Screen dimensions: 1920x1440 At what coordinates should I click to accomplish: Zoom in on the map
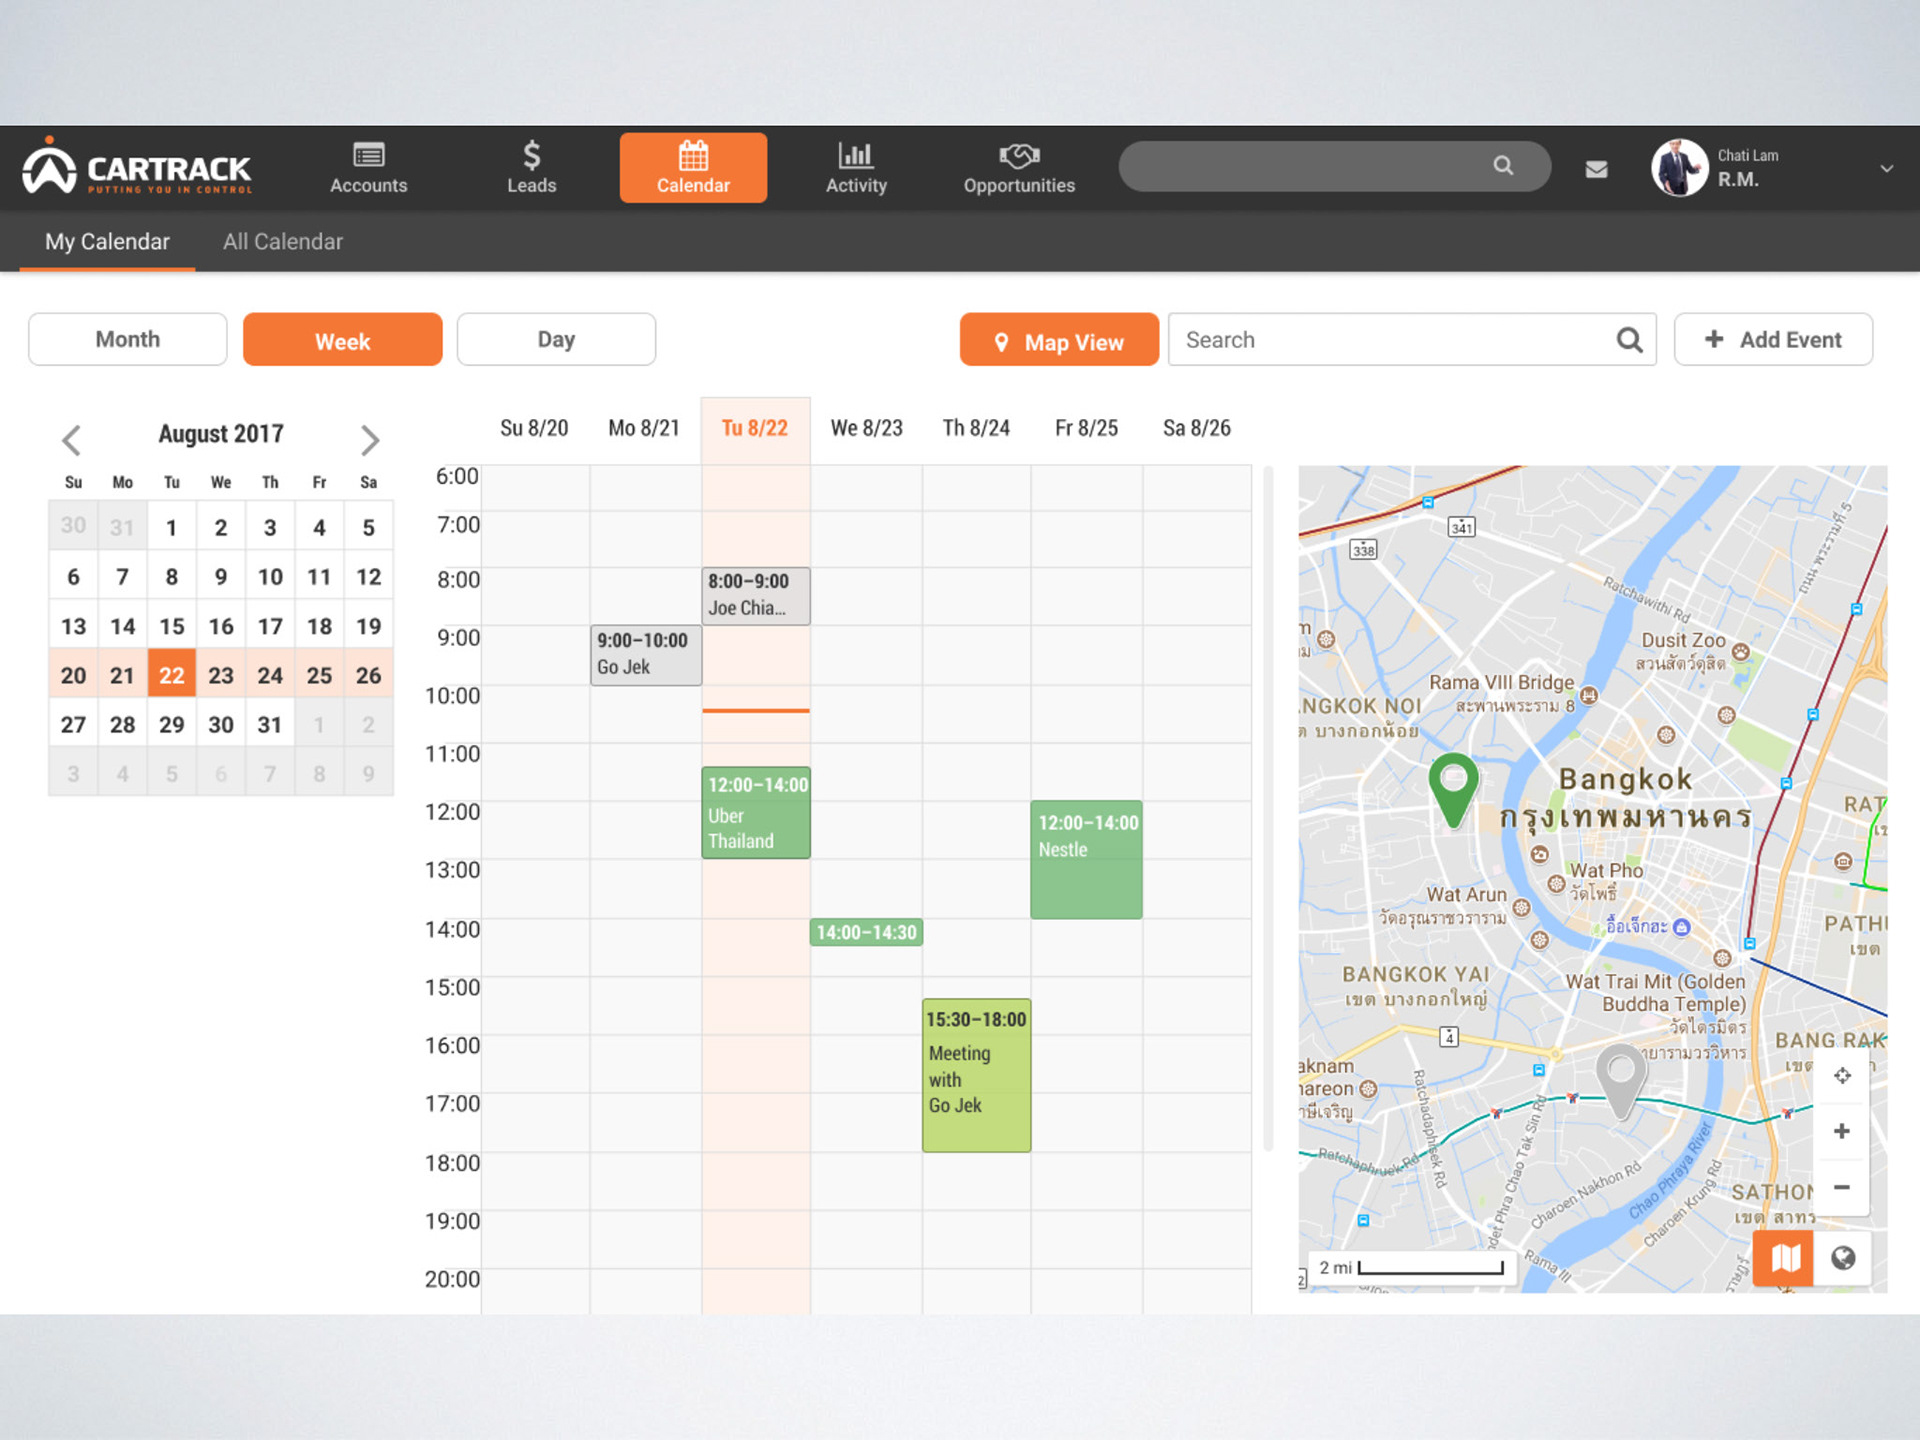point(1841,1131)
